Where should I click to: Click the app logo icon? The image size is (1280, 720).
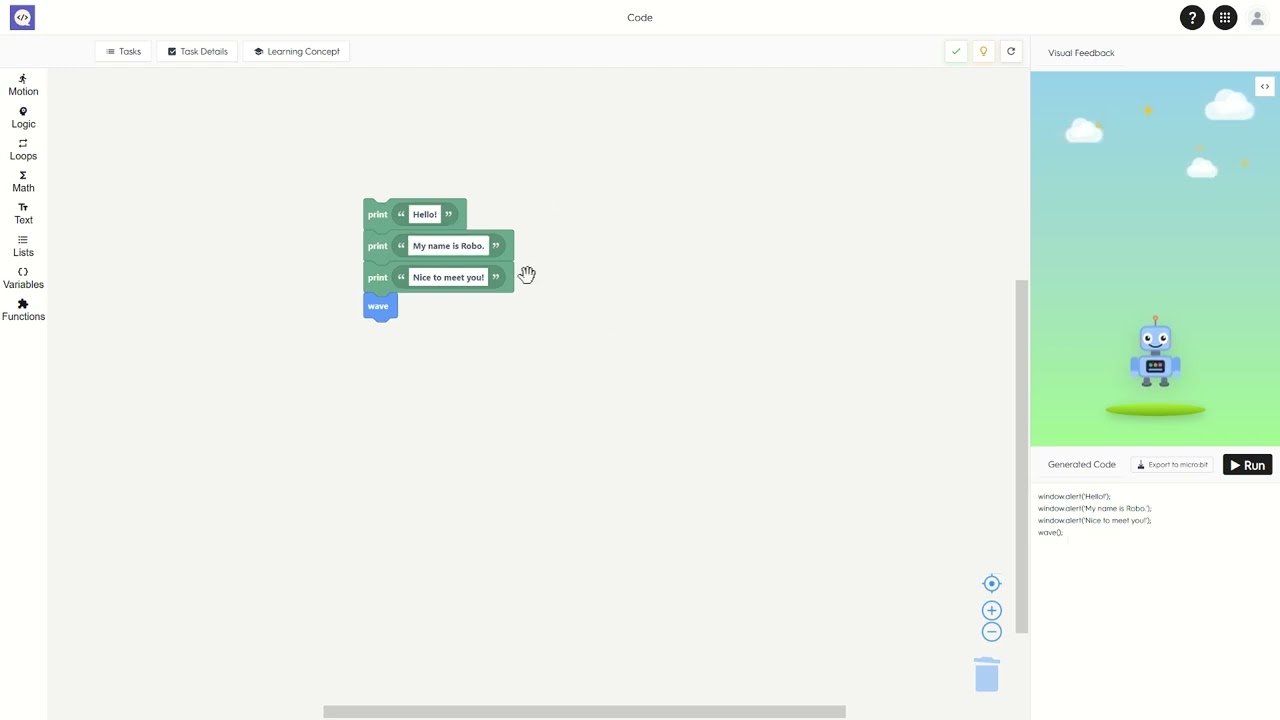pos(22,17)
